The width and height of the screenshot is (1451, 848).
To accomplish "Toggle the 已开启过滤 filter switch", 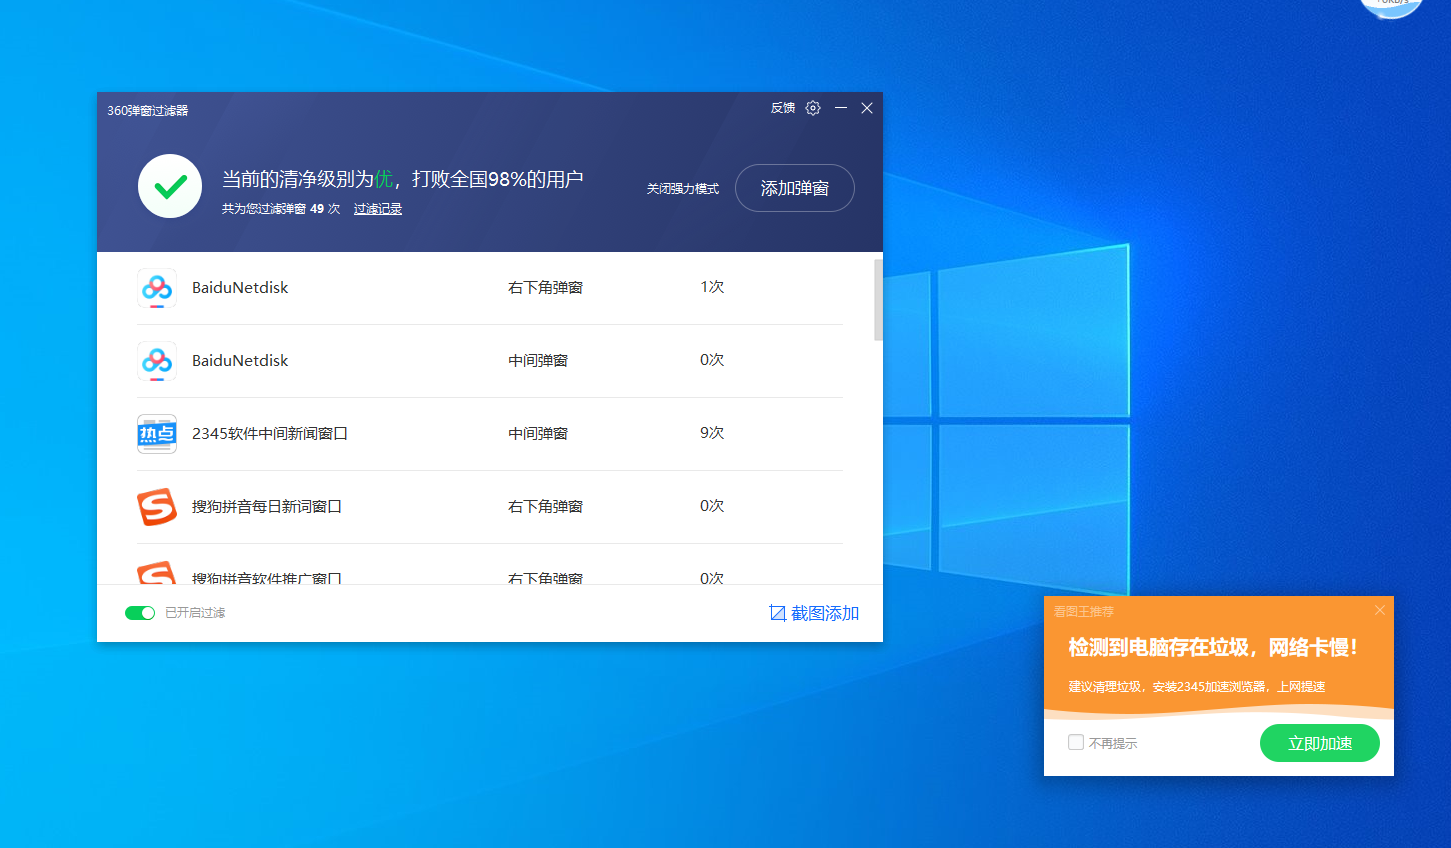I will point(140,613).
